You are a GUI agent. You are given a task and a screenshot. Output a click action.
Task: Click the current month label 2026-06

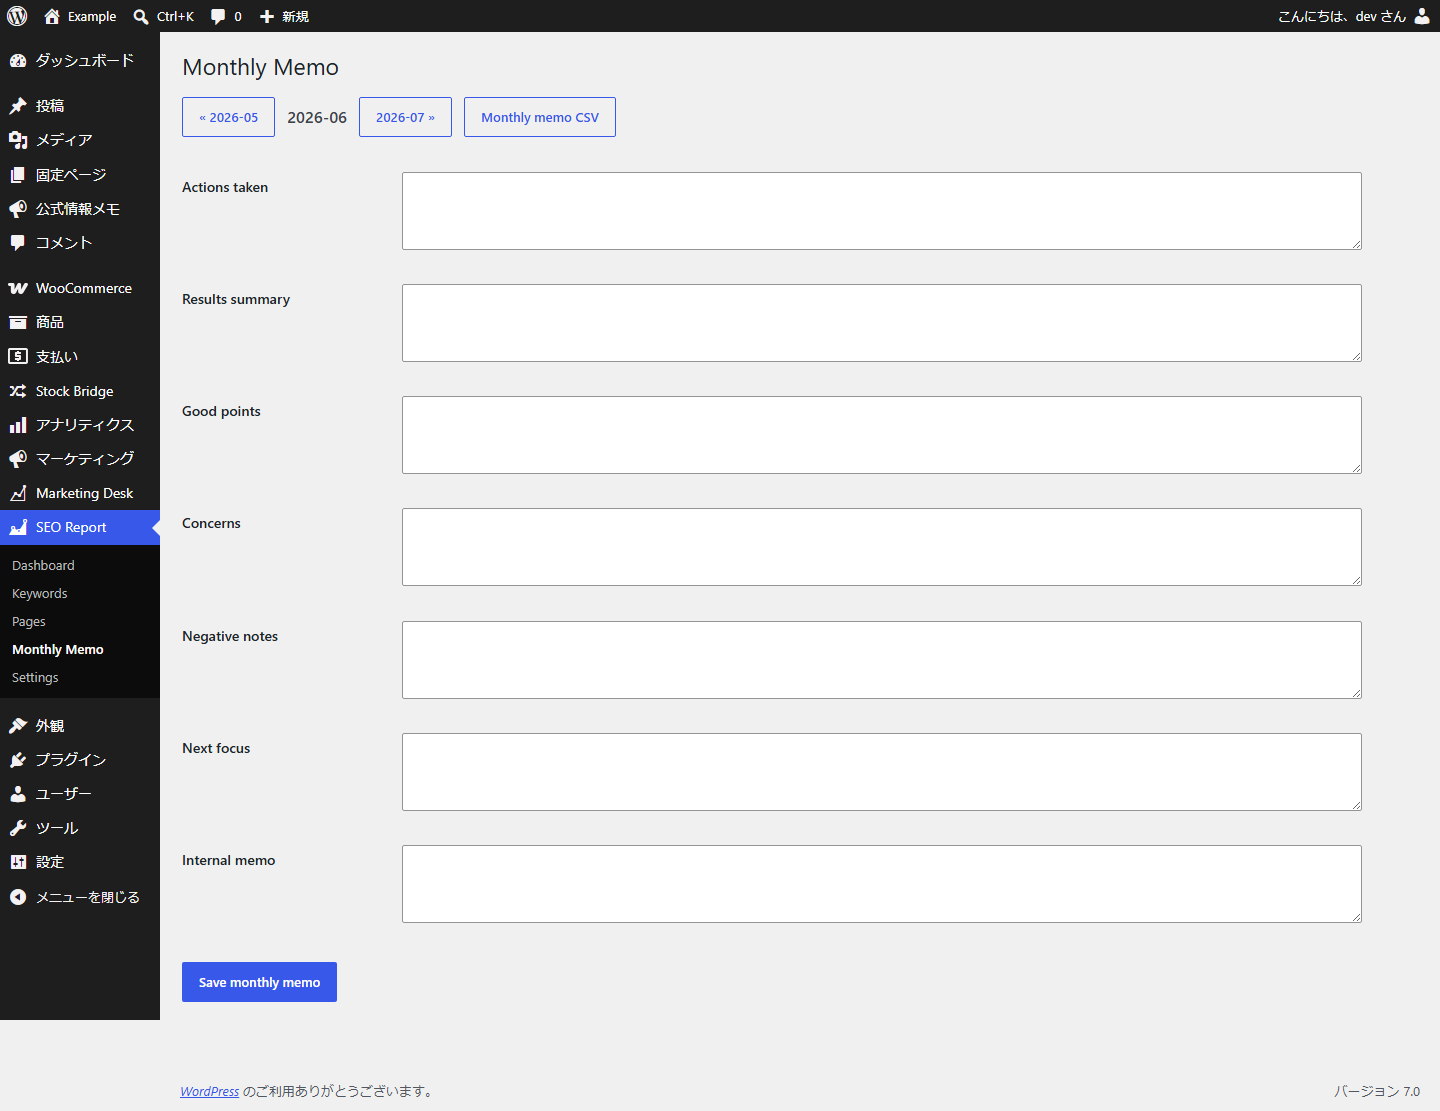(x=317, y=117)
